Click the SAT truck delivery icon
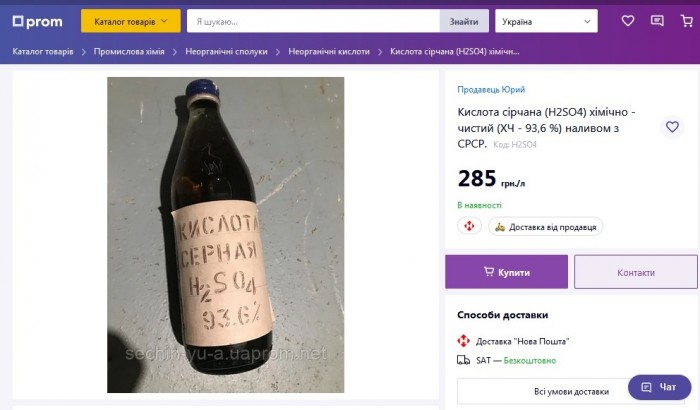700x410 pixels. (x=464, y=360)
